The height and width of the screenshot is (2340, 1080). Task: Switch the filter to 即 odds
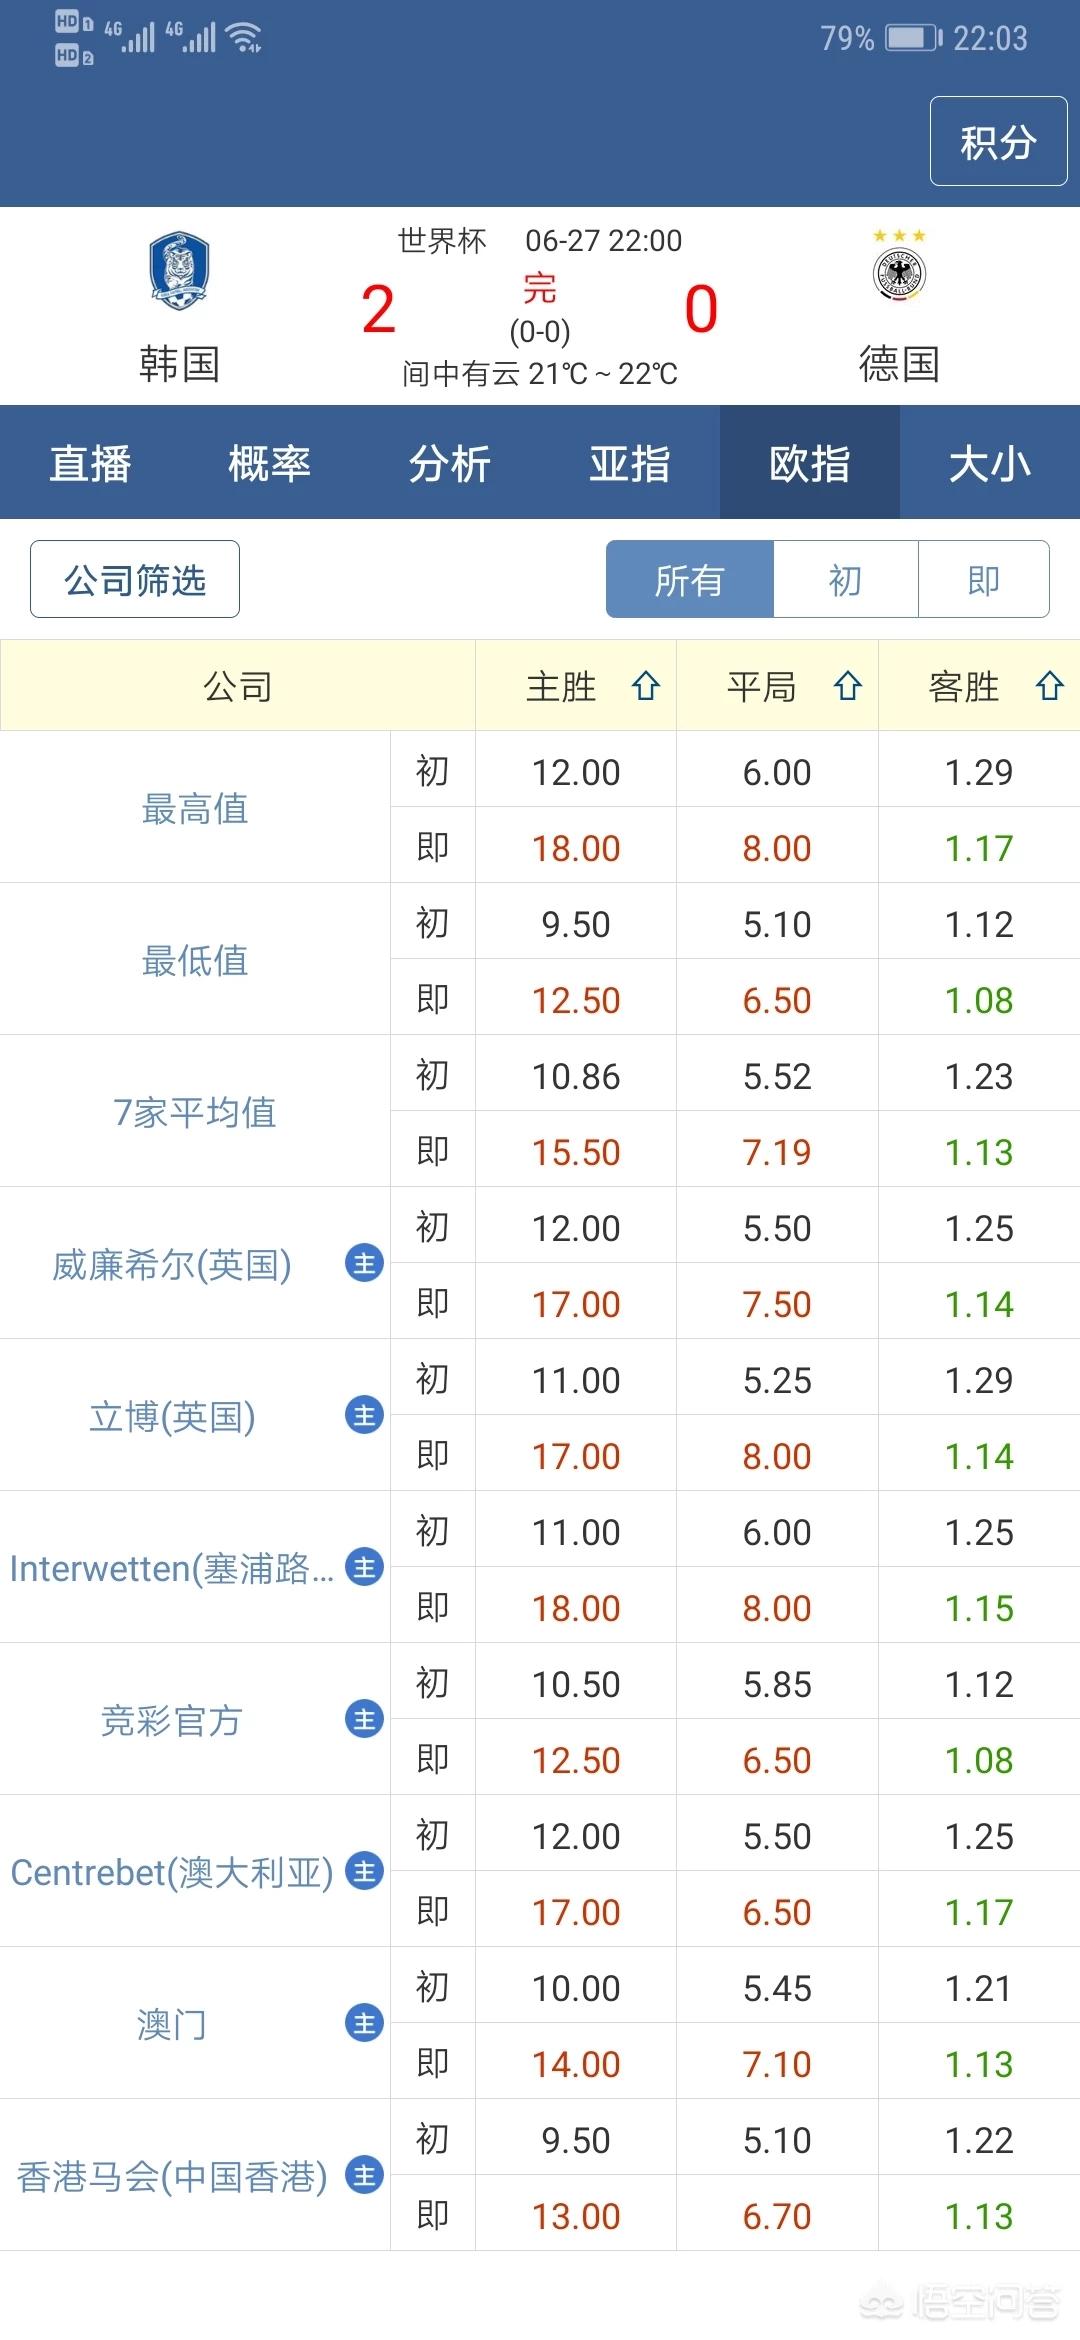click(983, 580)
